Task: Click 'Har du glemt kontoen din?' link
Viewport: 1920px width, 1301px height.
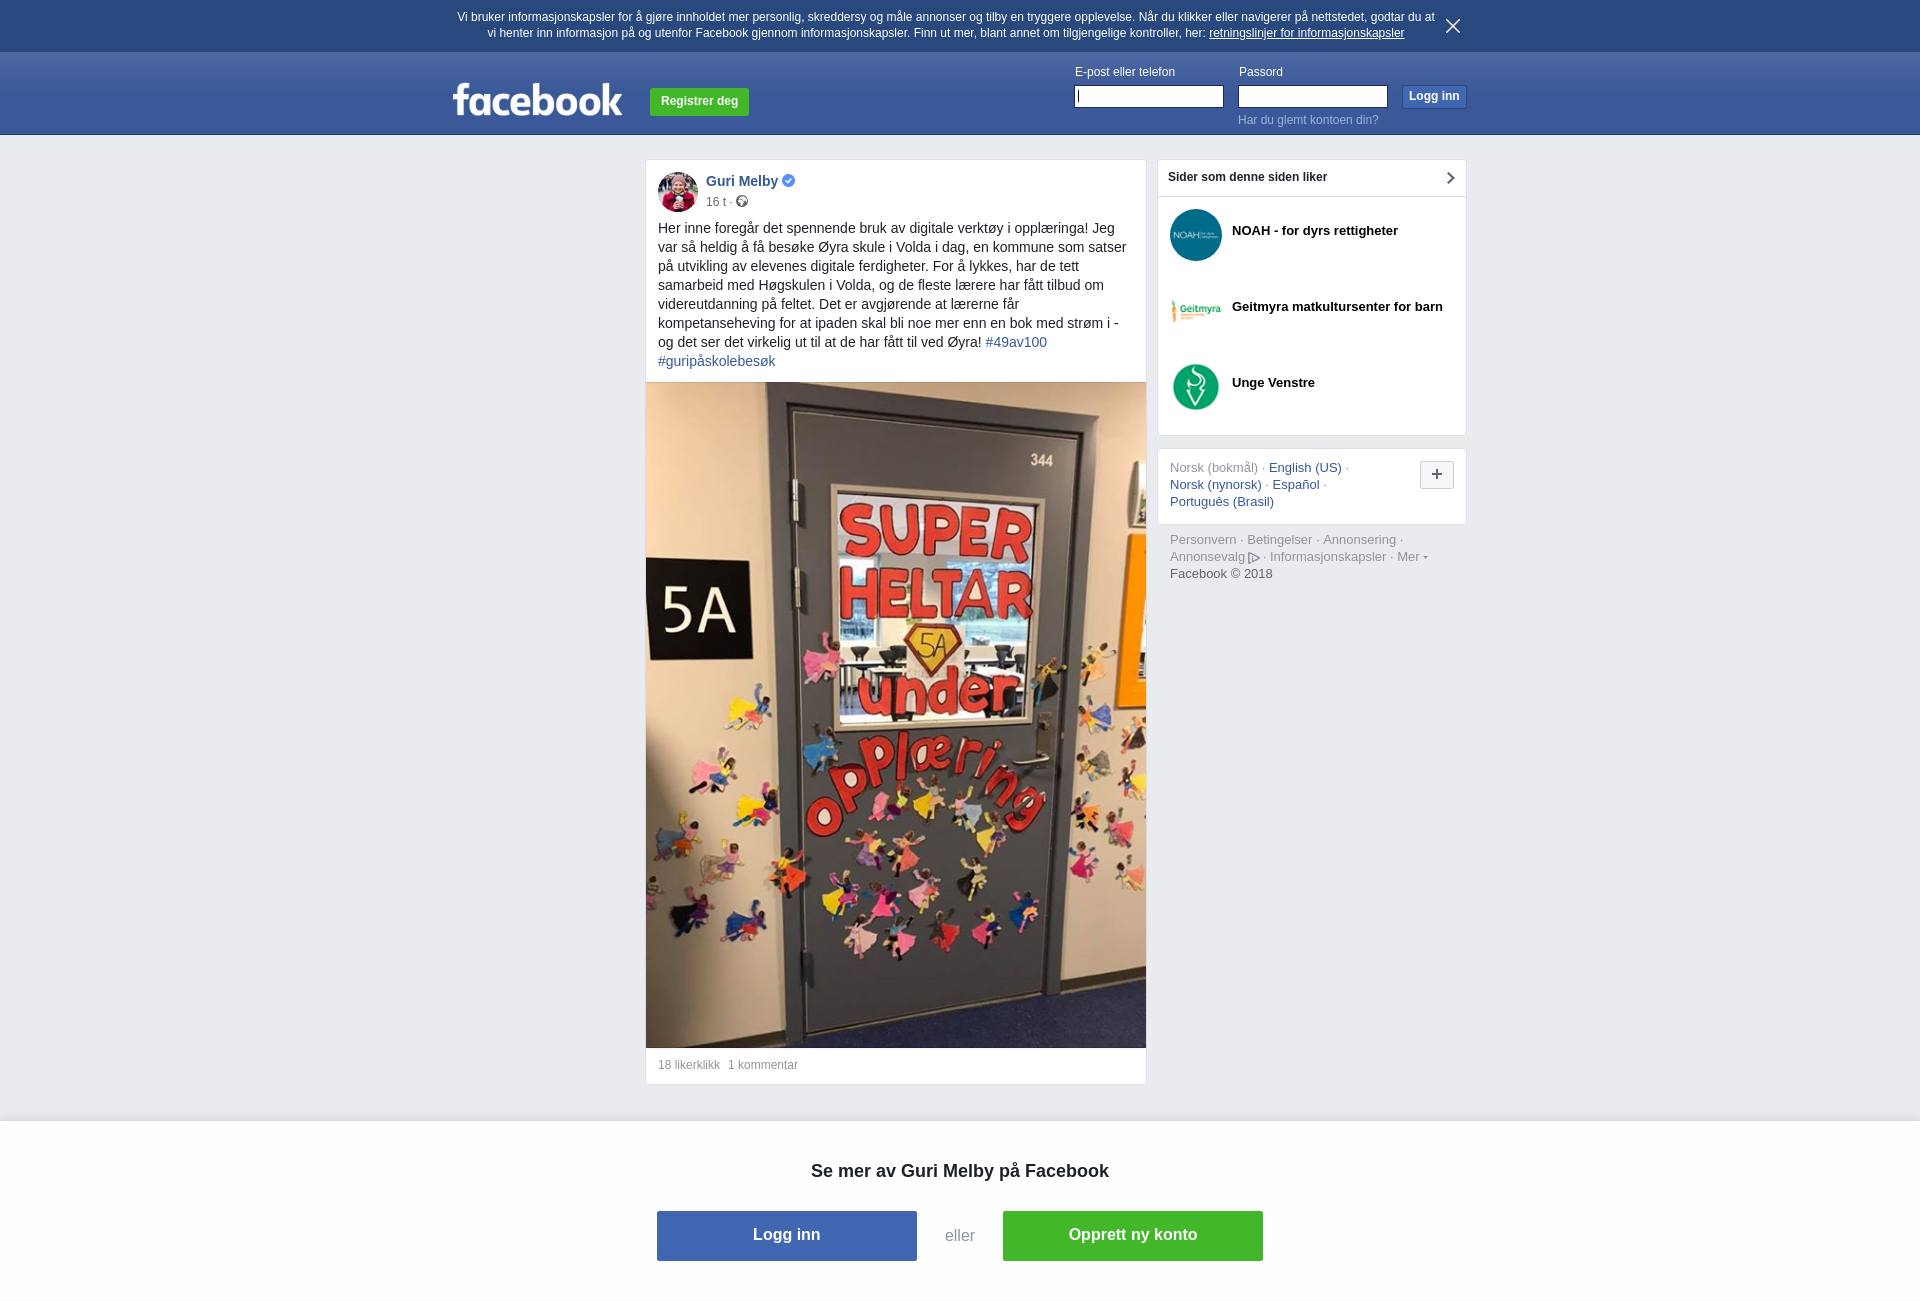Action: click(1308, 120)
